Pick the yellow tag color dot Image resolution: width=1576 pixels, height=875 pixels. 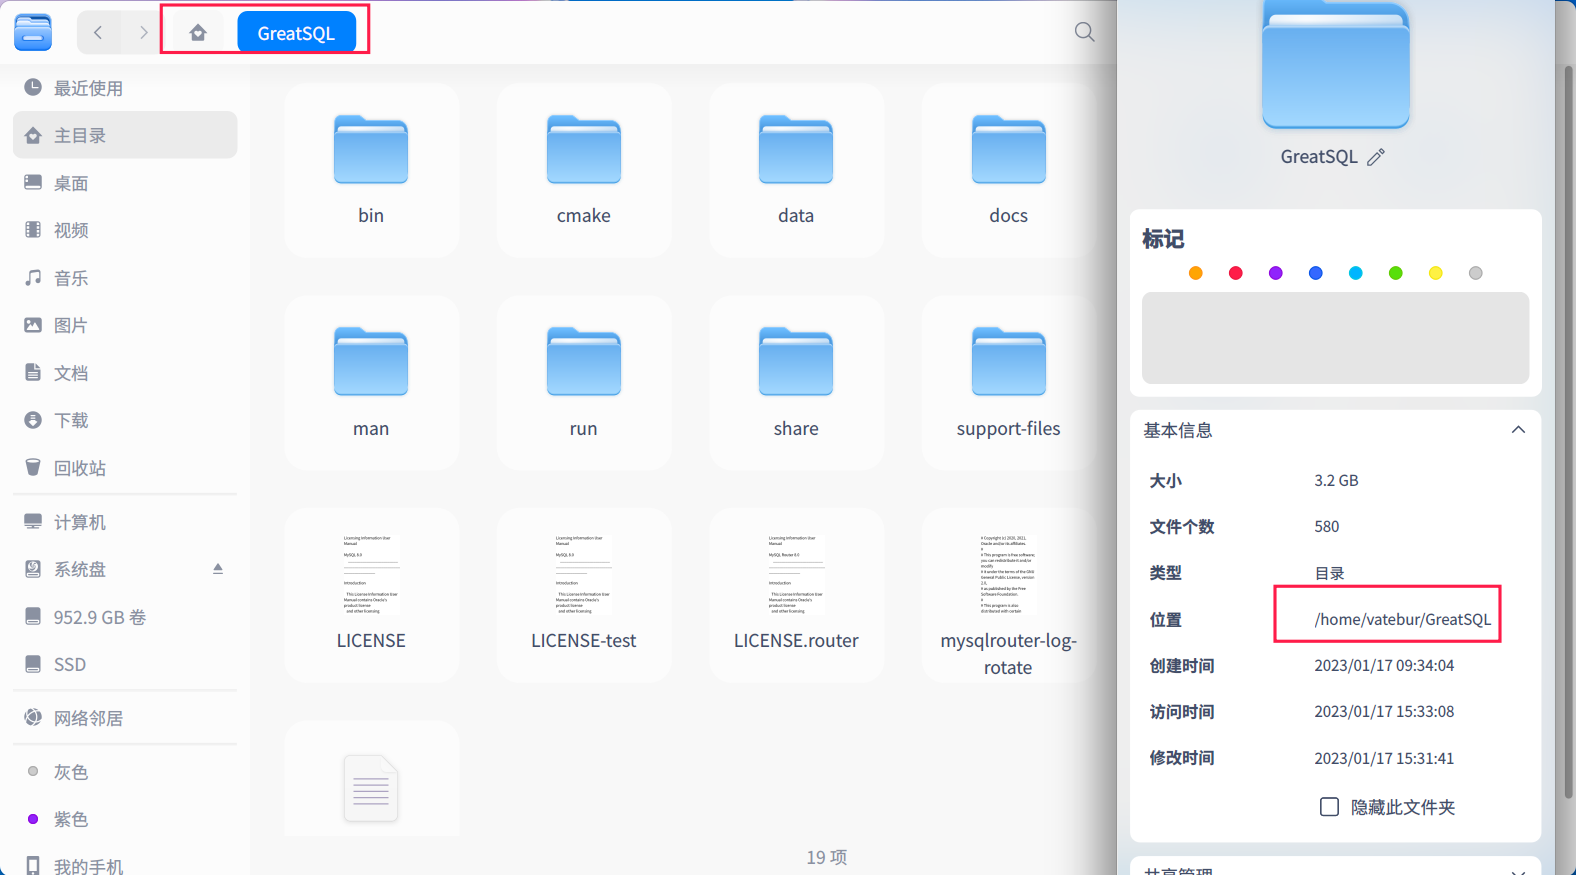pyautogui.click(x=1435, y=273)
